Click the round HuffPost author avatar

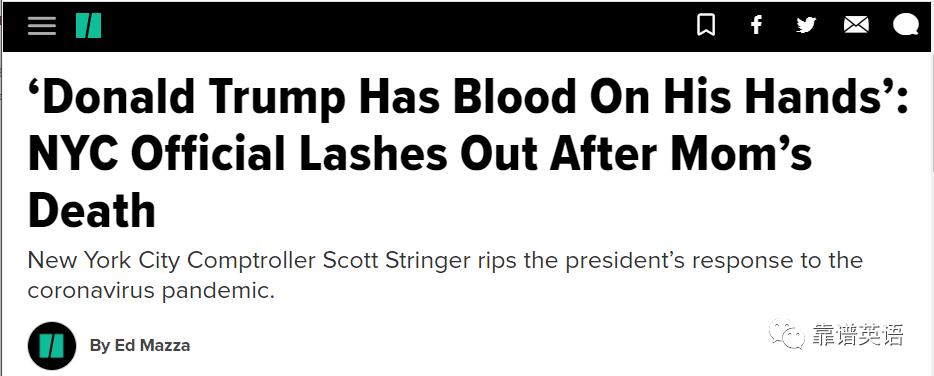point(52,346)
